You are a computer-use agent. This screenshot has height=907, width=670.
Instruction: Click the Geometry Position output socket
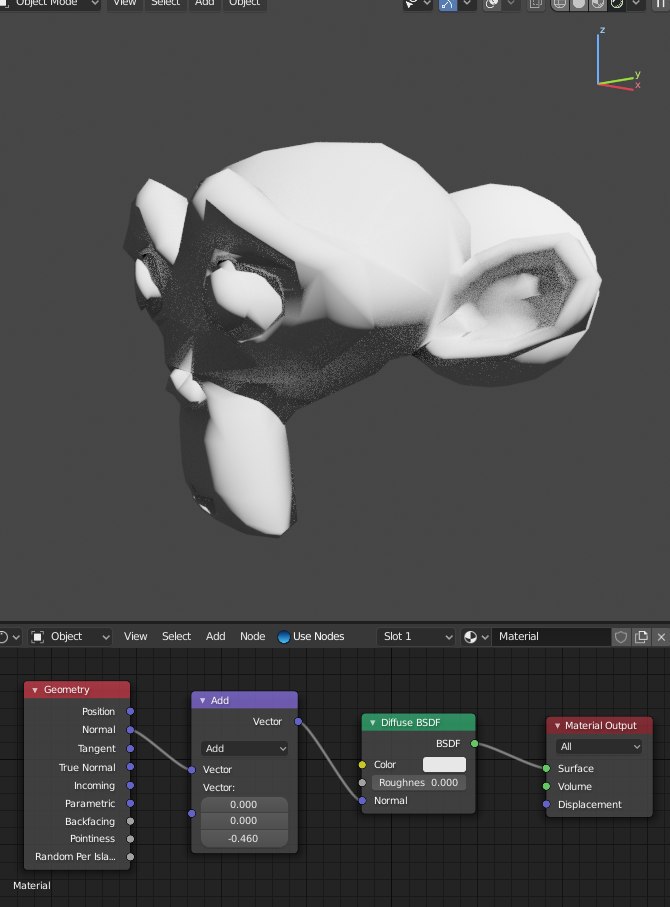tap(130, 711)
